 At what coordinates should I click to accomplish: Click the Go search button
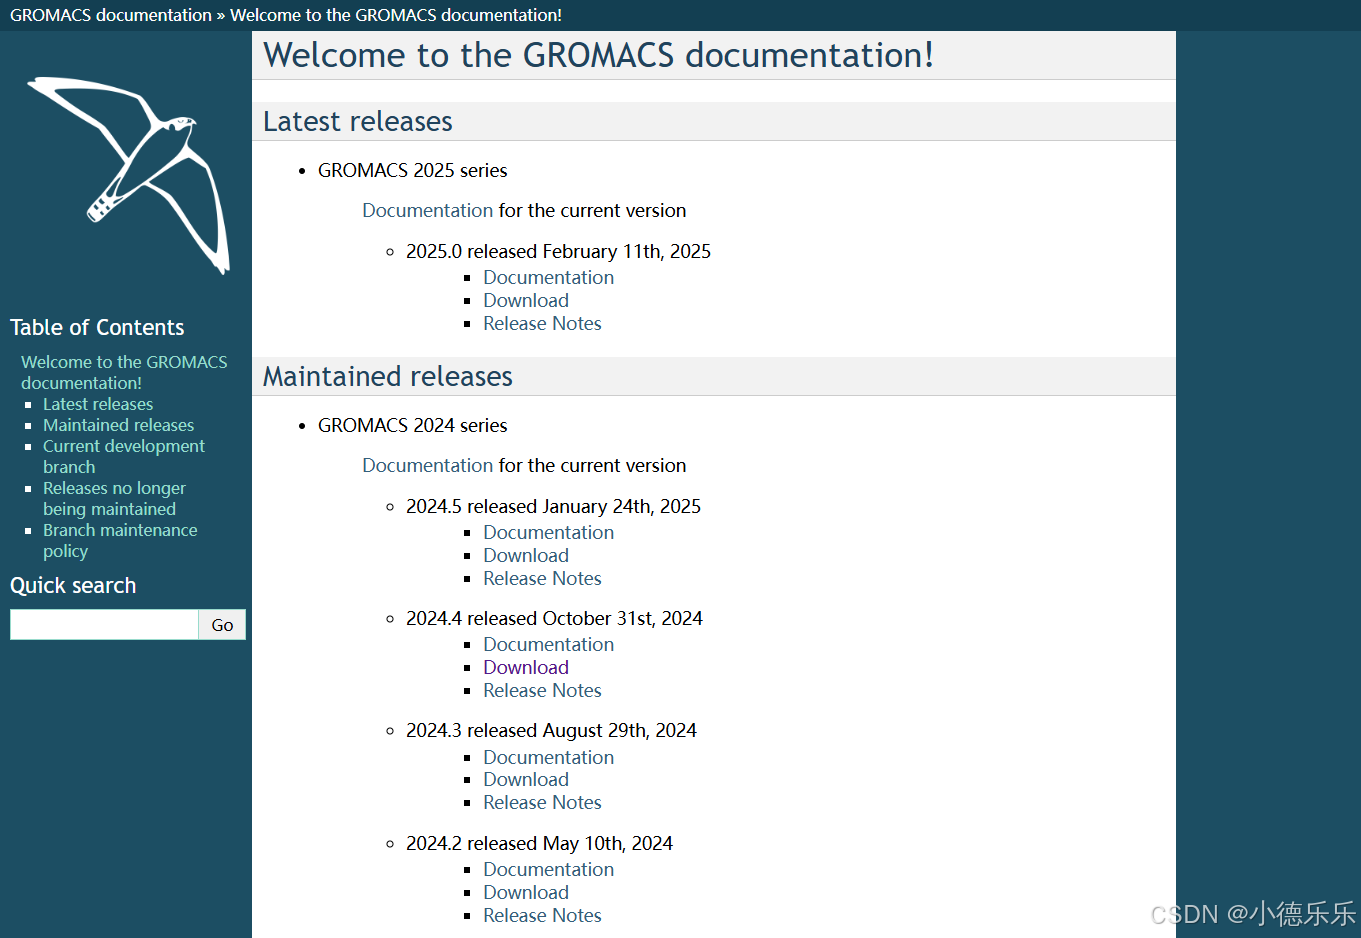pos(222,624)
